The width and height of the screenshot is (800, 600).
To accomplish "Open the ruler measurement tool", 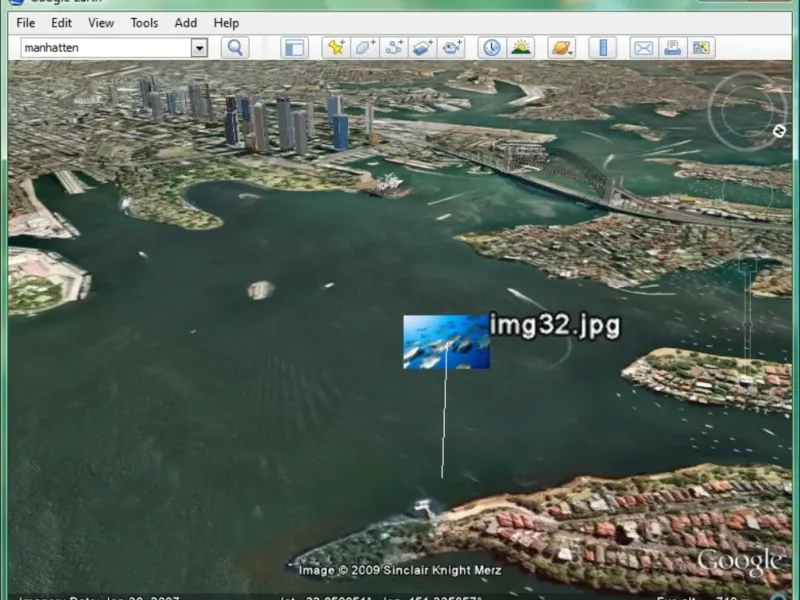I will click(603, 48).
